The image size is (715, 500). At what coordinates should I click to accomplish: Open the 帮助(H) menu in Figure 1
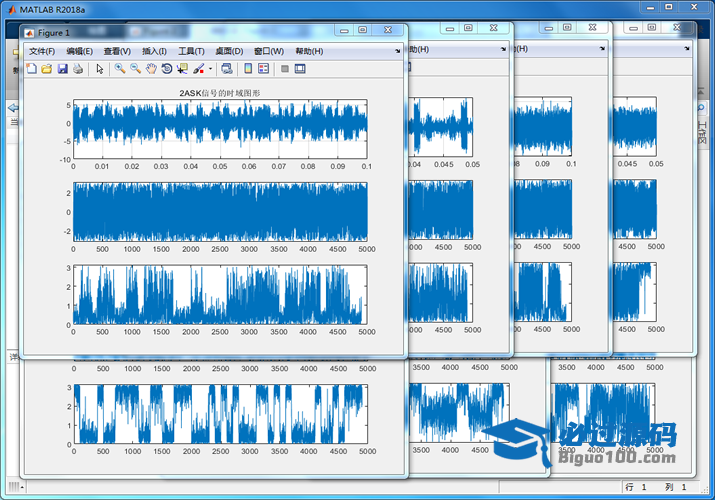[309, 51]
